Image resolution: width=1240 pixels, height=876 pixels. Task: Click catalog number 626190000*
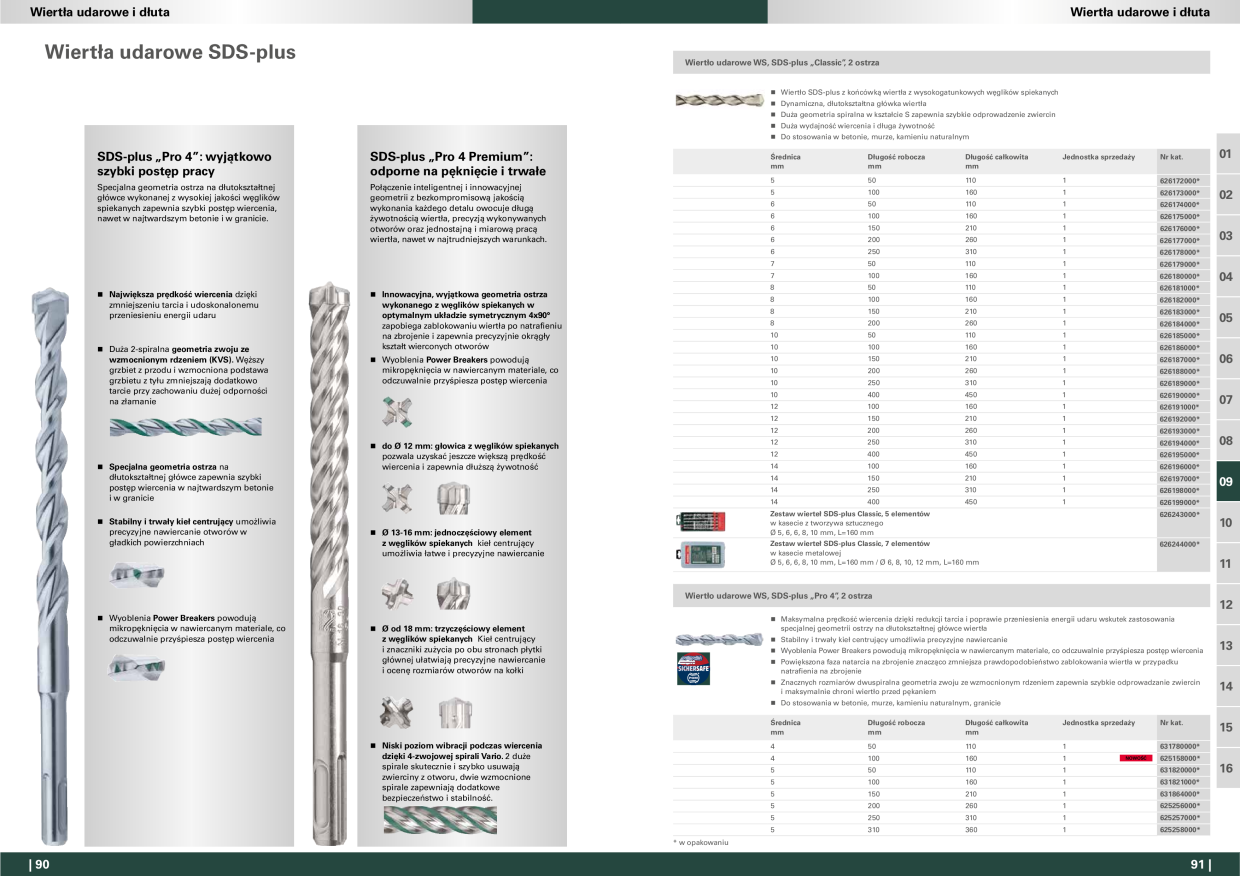[1179, 395]
